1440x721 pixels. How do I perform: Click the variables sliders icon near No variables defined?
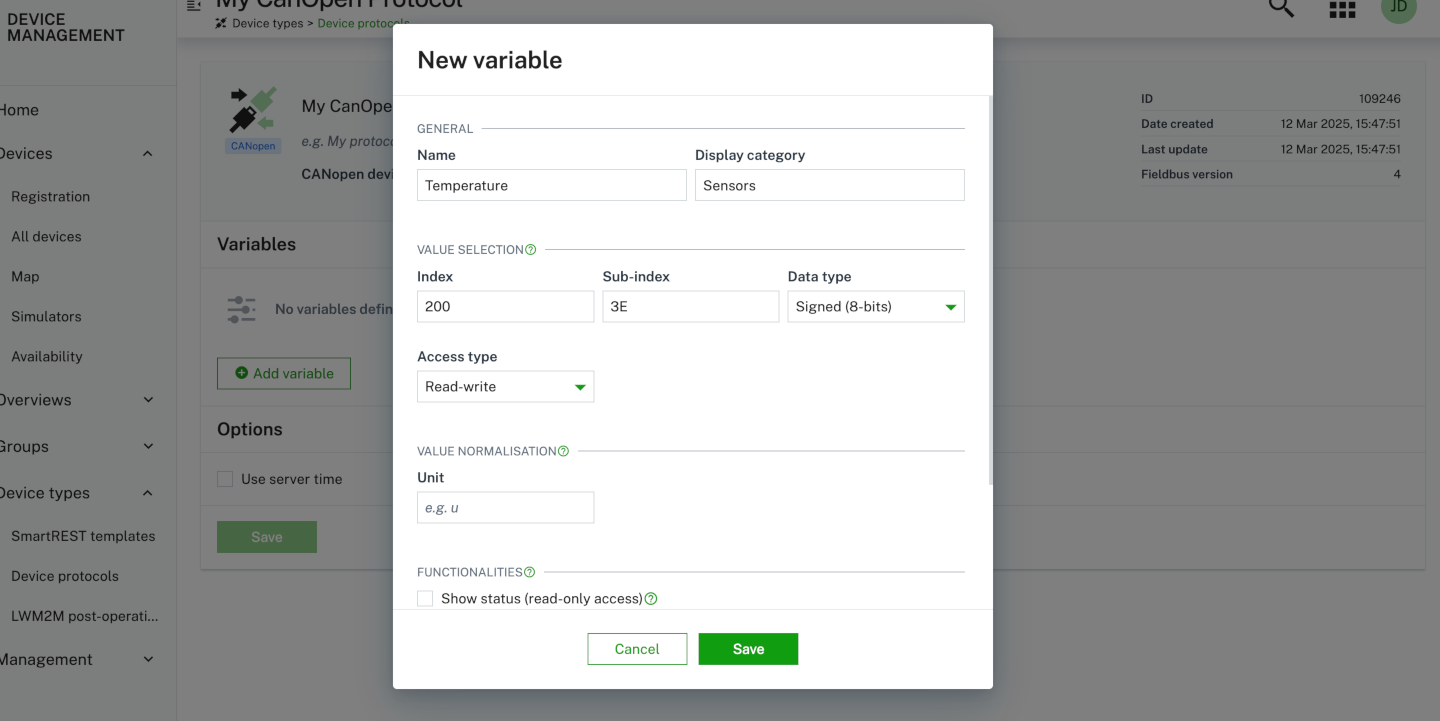click(240, 308)
